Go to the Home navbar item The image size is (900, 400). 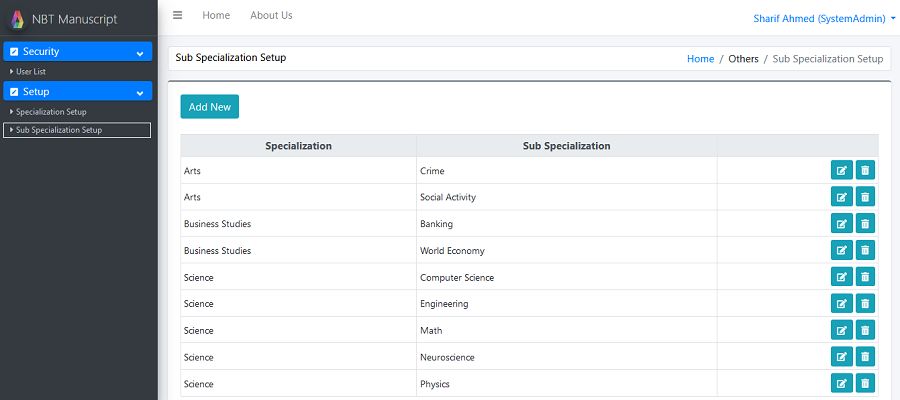click(216, 15)
